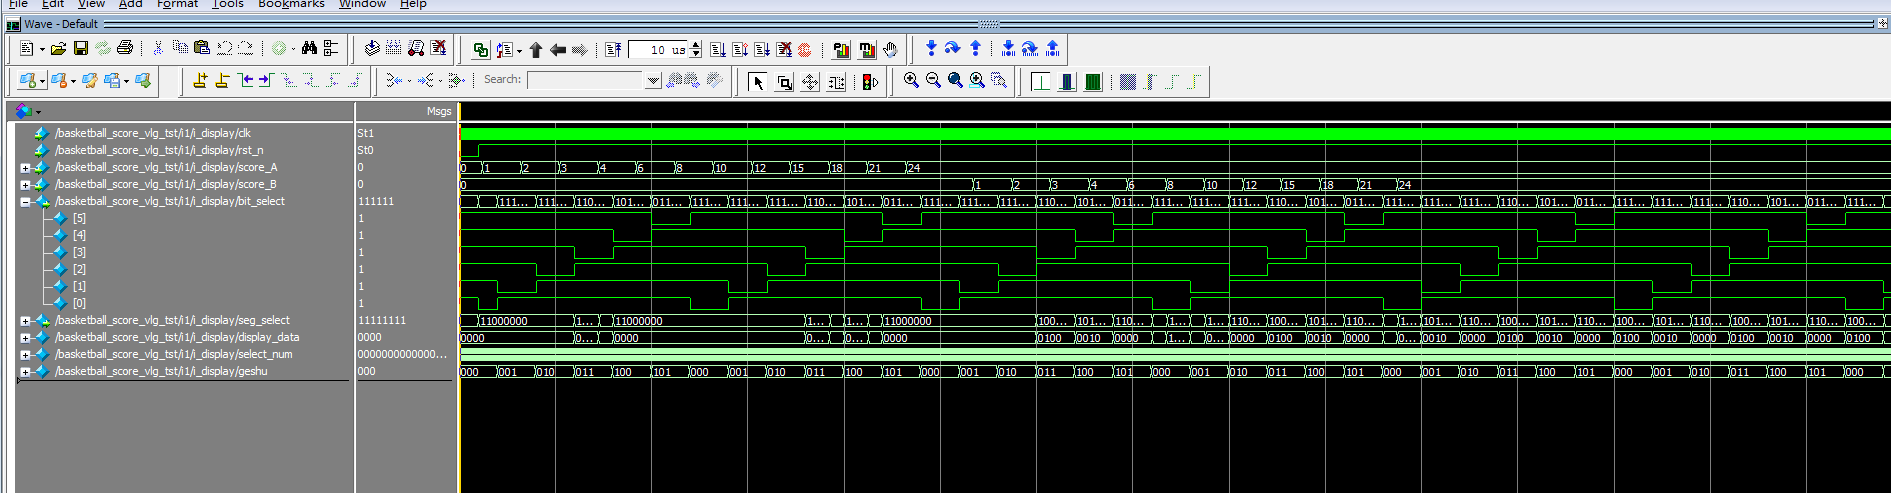Toggle the single-line wave format button
Image resolution: width=1891 pixels, height=493 pixels.
point(1040,81)
